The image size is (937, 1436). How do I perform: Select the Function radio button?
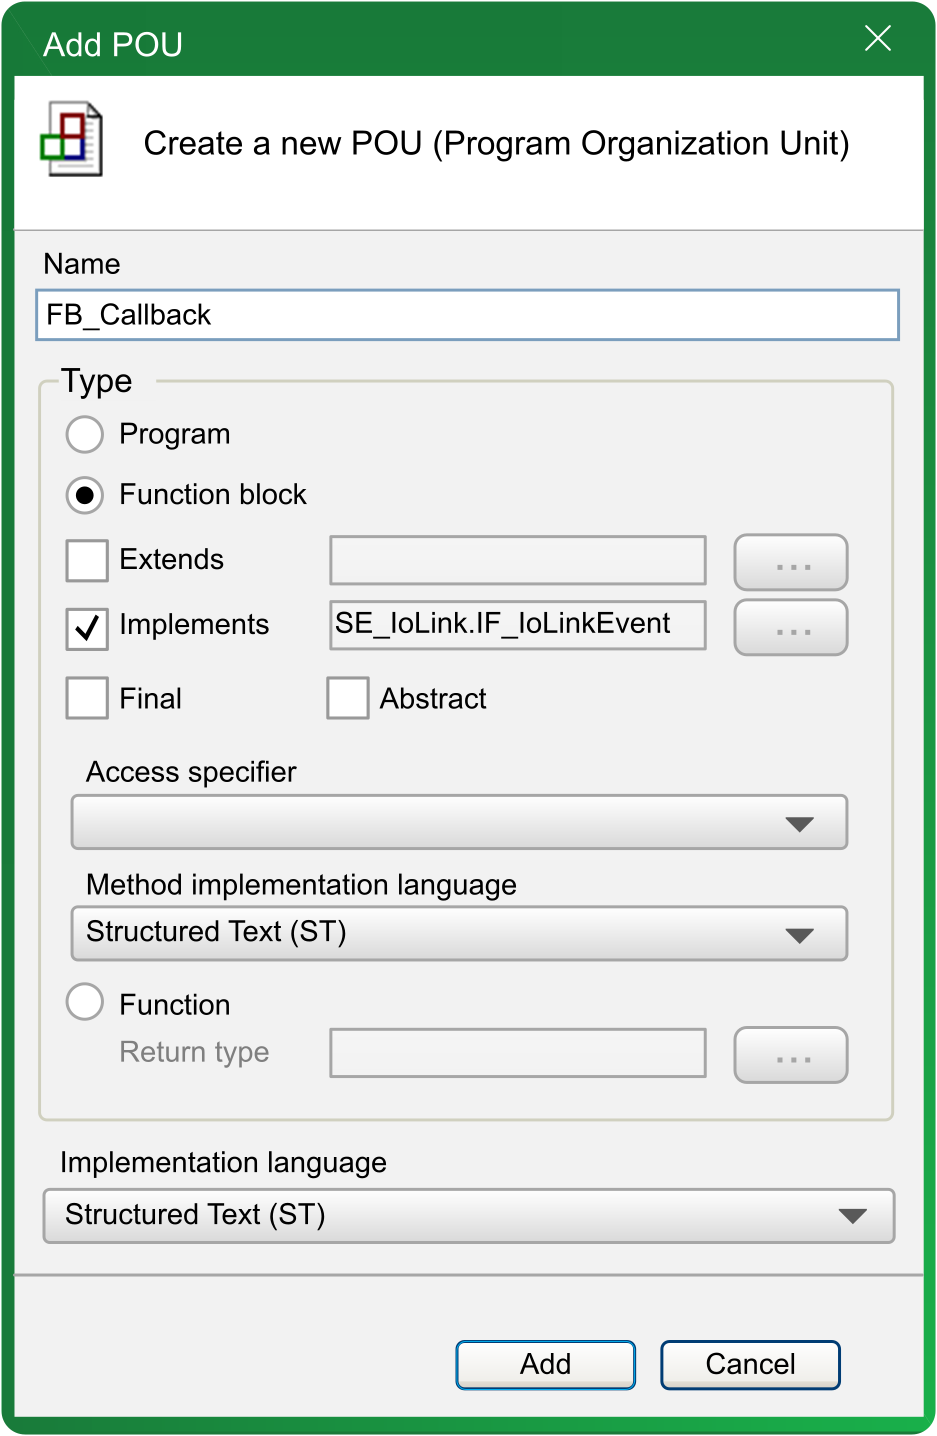[x=85, y=1001]
